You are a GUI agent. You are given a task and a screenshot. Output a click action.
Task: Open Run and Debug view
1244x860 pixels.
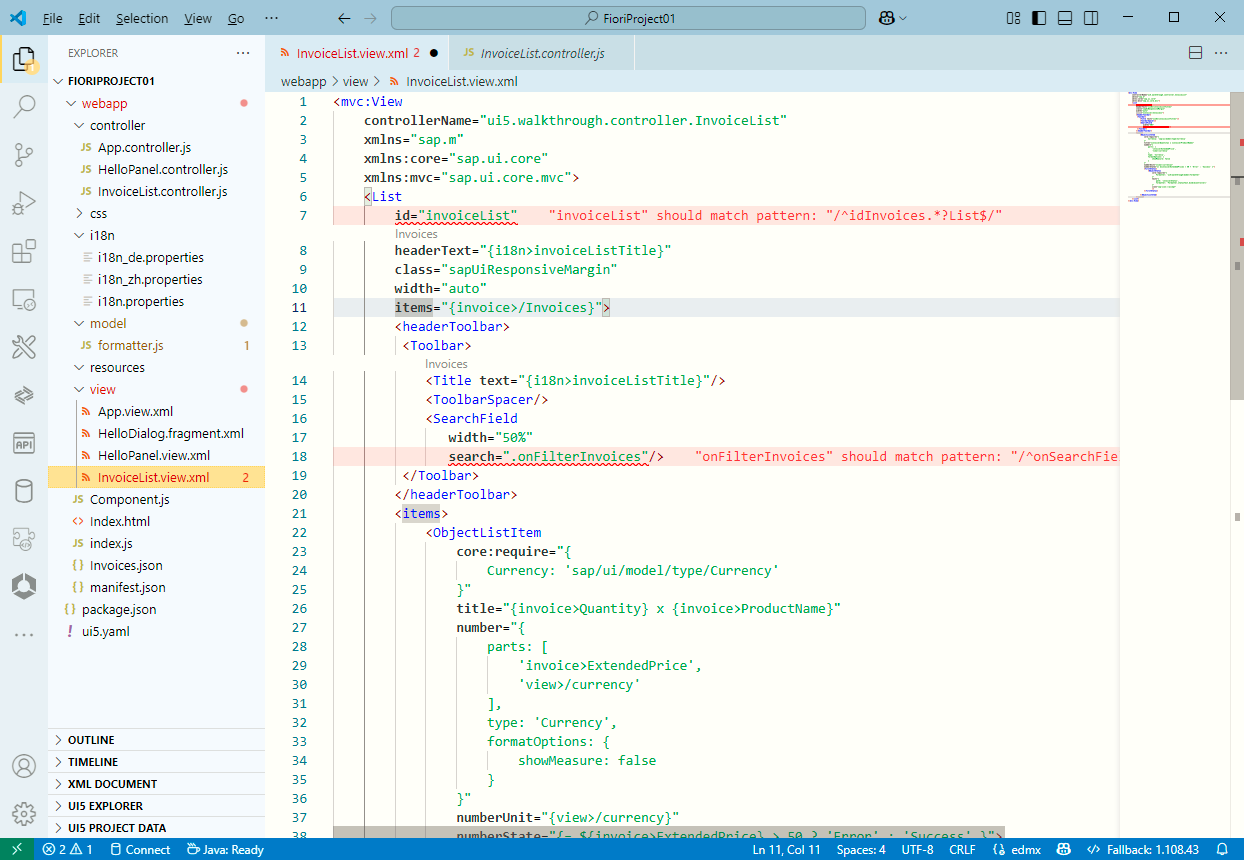[x=24, y=203]
